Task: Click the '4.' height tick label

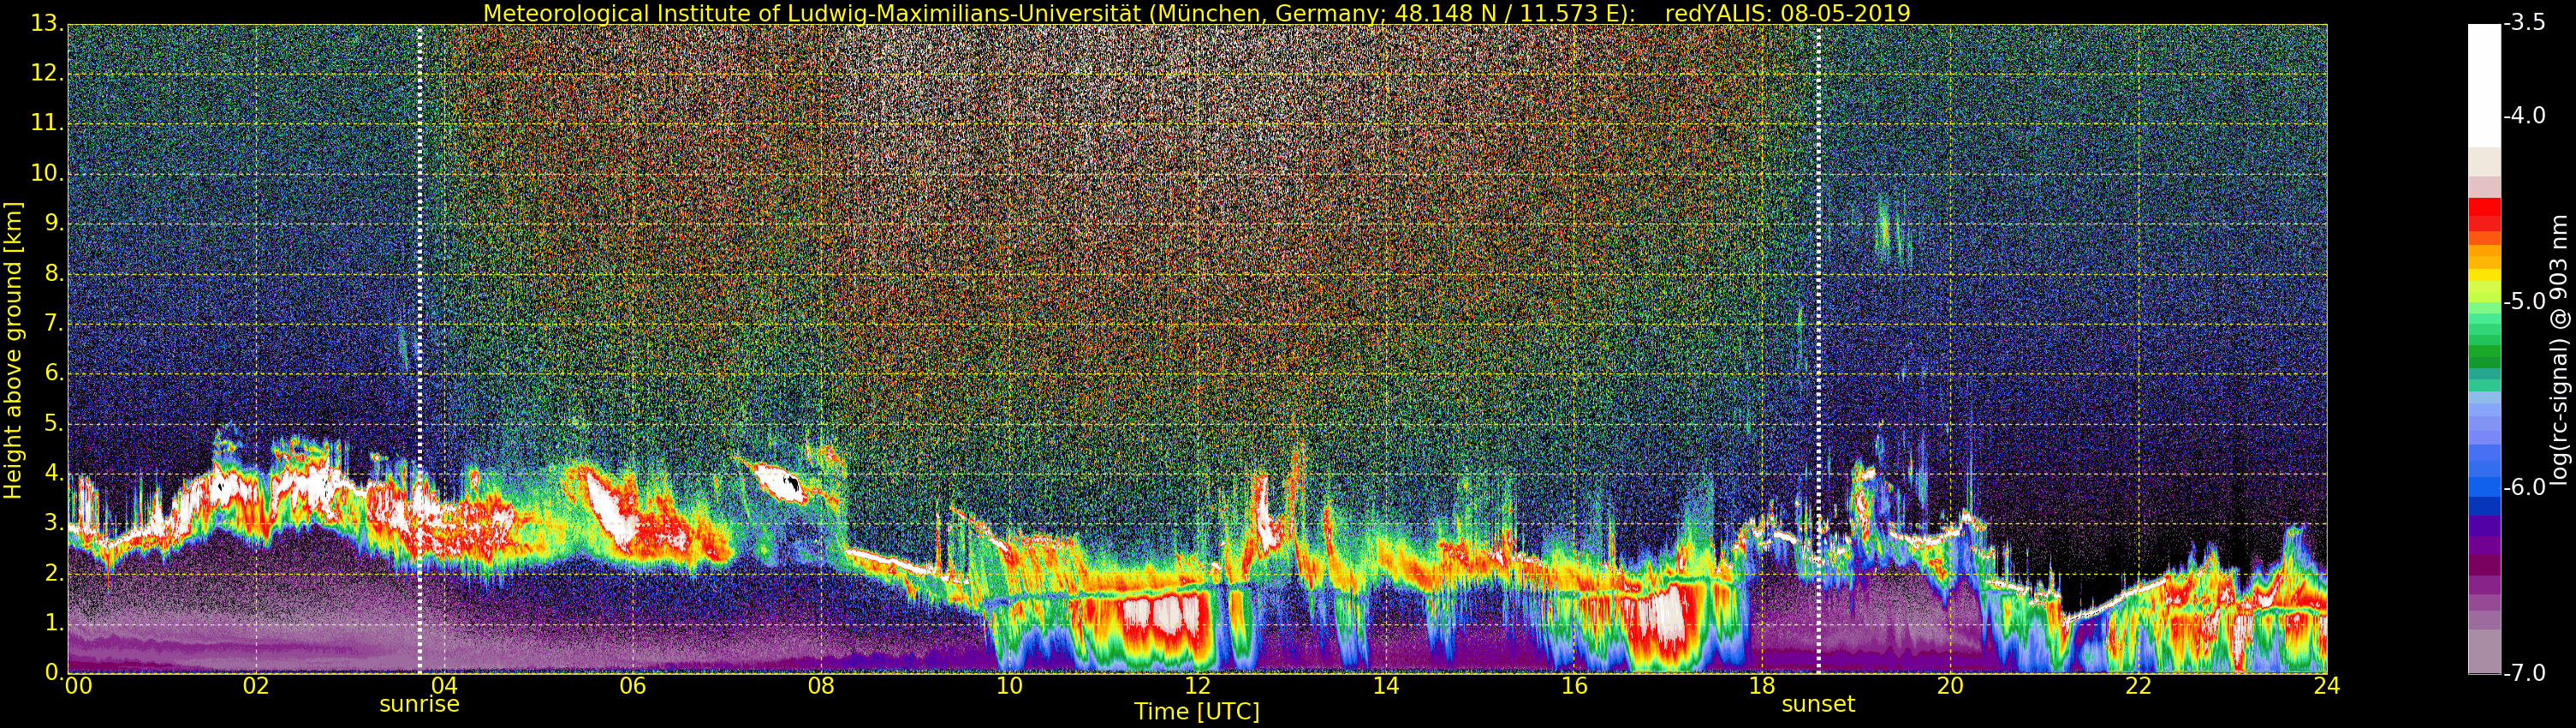Action: tap(55, 474)
